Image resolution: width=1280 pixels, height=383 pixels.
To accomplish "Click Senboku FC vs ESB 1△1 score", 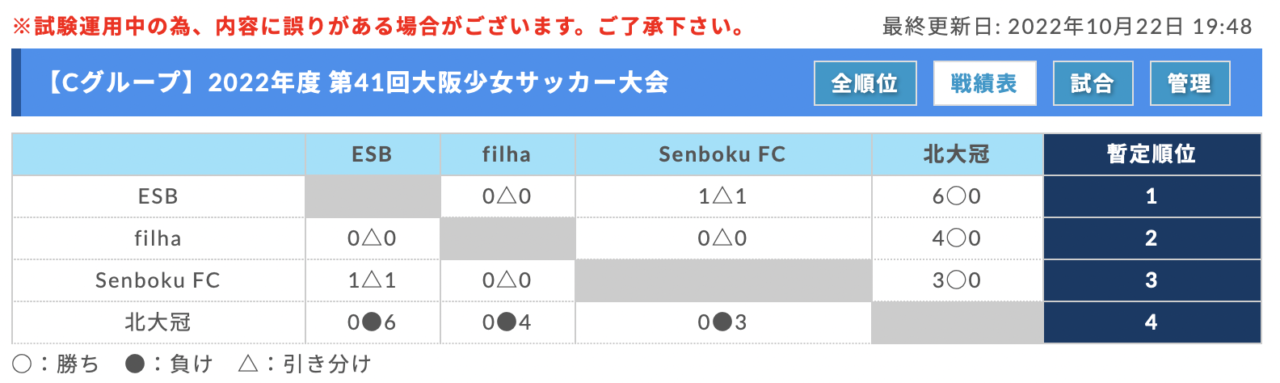I will point(372,281).
